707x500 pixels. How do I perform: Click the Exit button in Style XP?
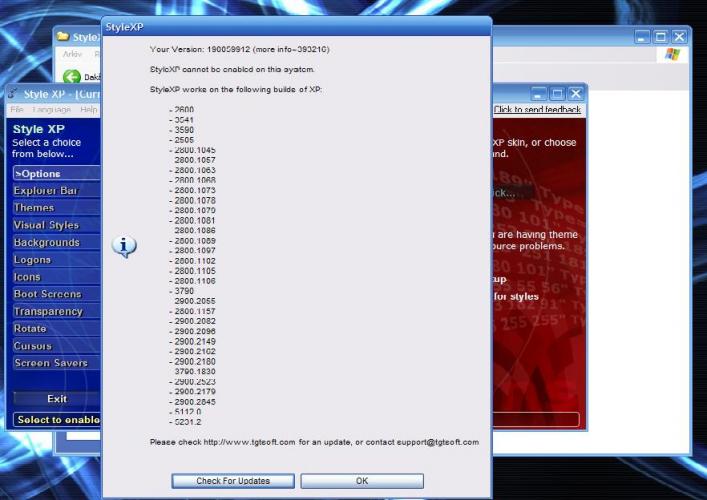[x=56, y=399]
